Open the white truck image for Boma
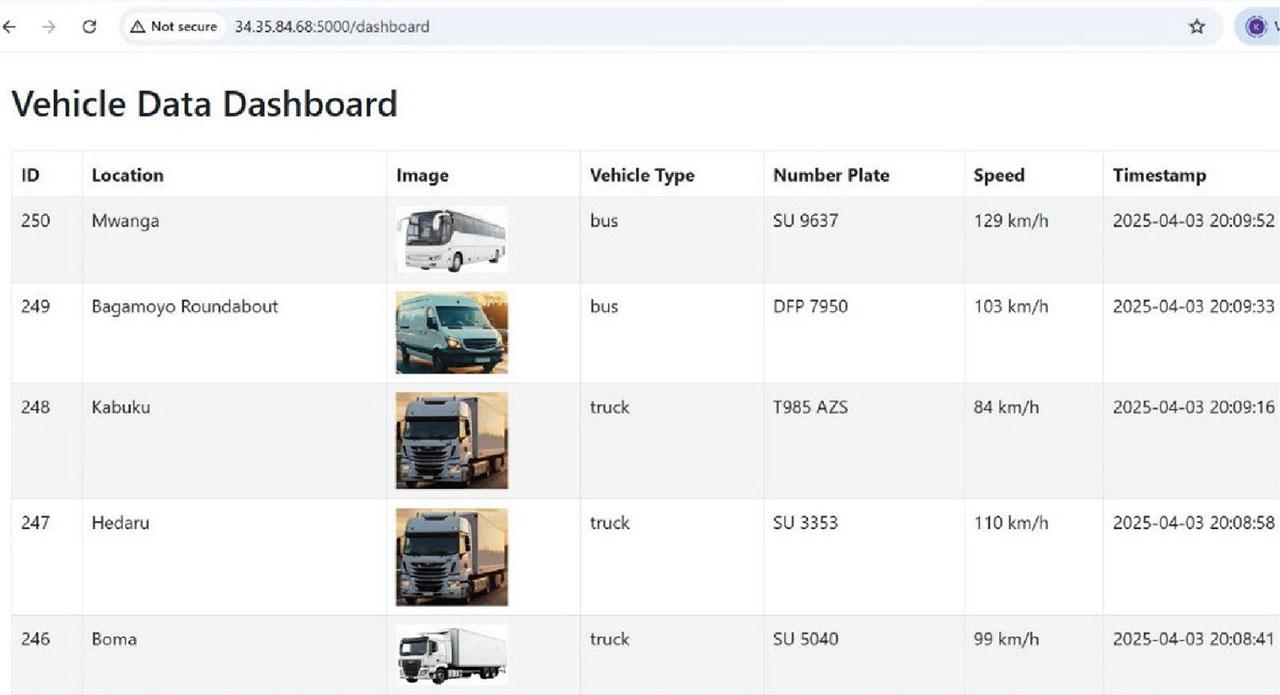Viewport: 1280px width, 695px height. point(451,655)
